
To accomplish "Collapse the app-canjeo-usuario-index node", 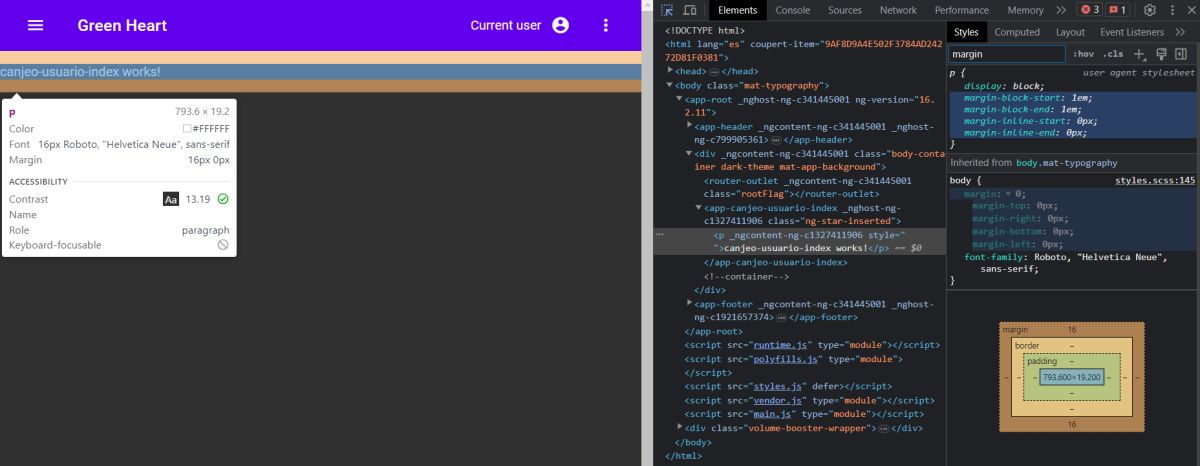I will point(698,208).
